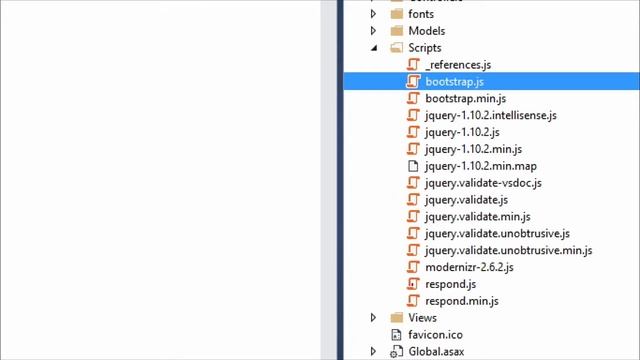The height and width of the screenshot is (360, 640).
Task: Click the Global.asax file icon
Action: (x=396, y=351)
